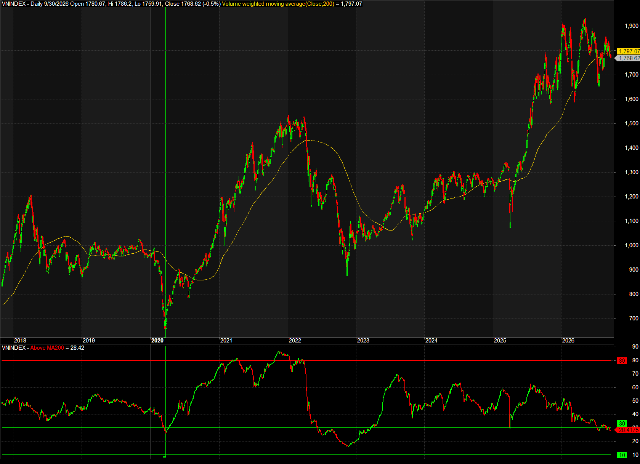This screenshot has height=464, width=640.
Task: Click the 1,600 price axis label
Action: pyautogui.click(x=631, y=99)
